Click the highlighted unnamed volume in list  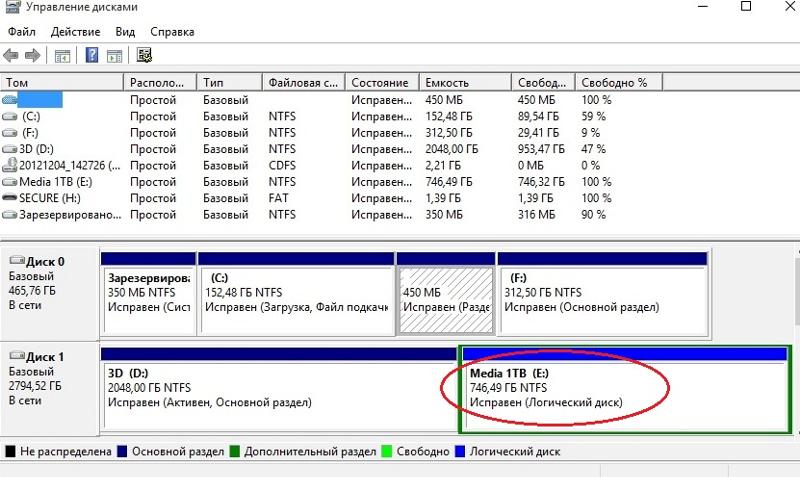pos(40,100)
